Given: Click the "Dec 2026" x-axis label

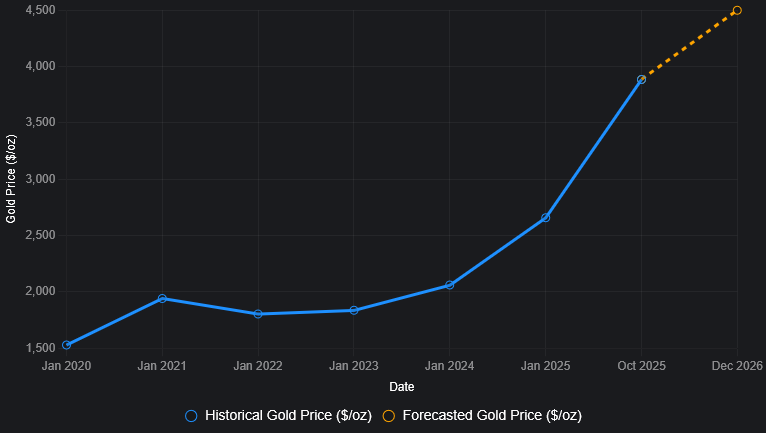Looking at the screenshot, I should pos(736,366).
